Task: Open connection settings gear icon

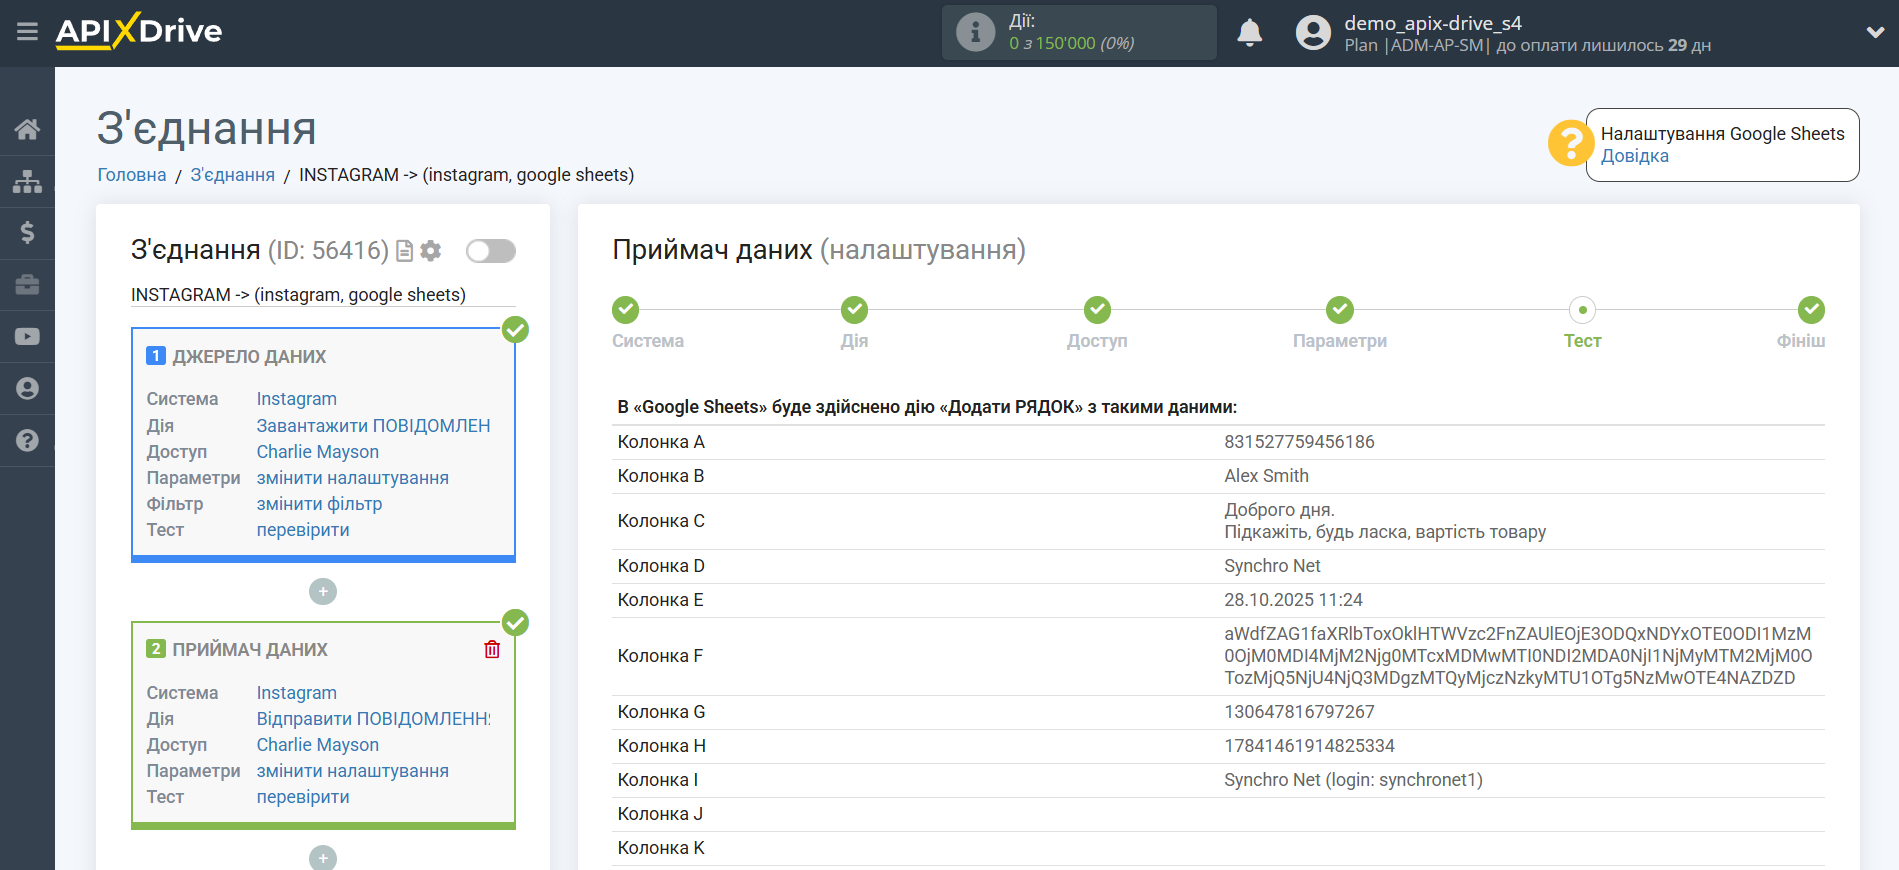Action: pyautogui.click(x=431, y=251)
